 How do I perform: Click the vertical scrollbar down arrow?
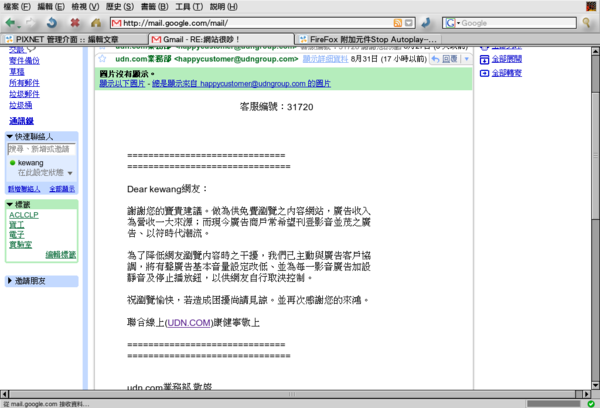coord(595,385)
